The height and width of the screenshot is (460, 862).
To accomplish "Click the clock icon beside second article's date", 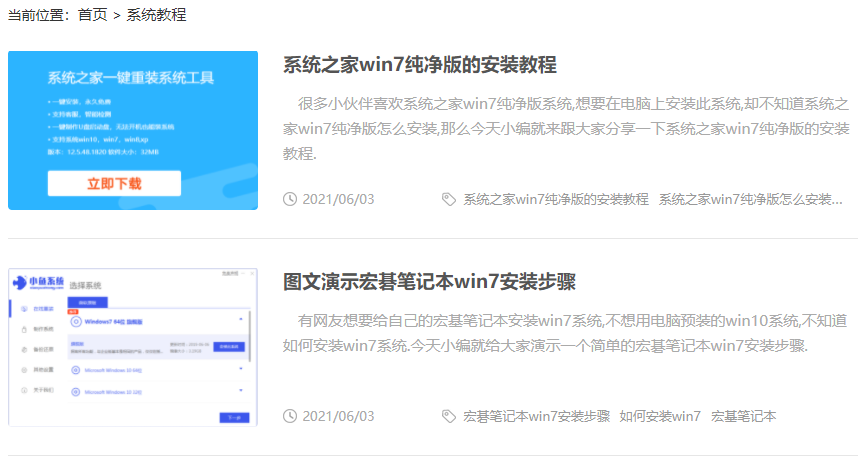I will point(290,416).
